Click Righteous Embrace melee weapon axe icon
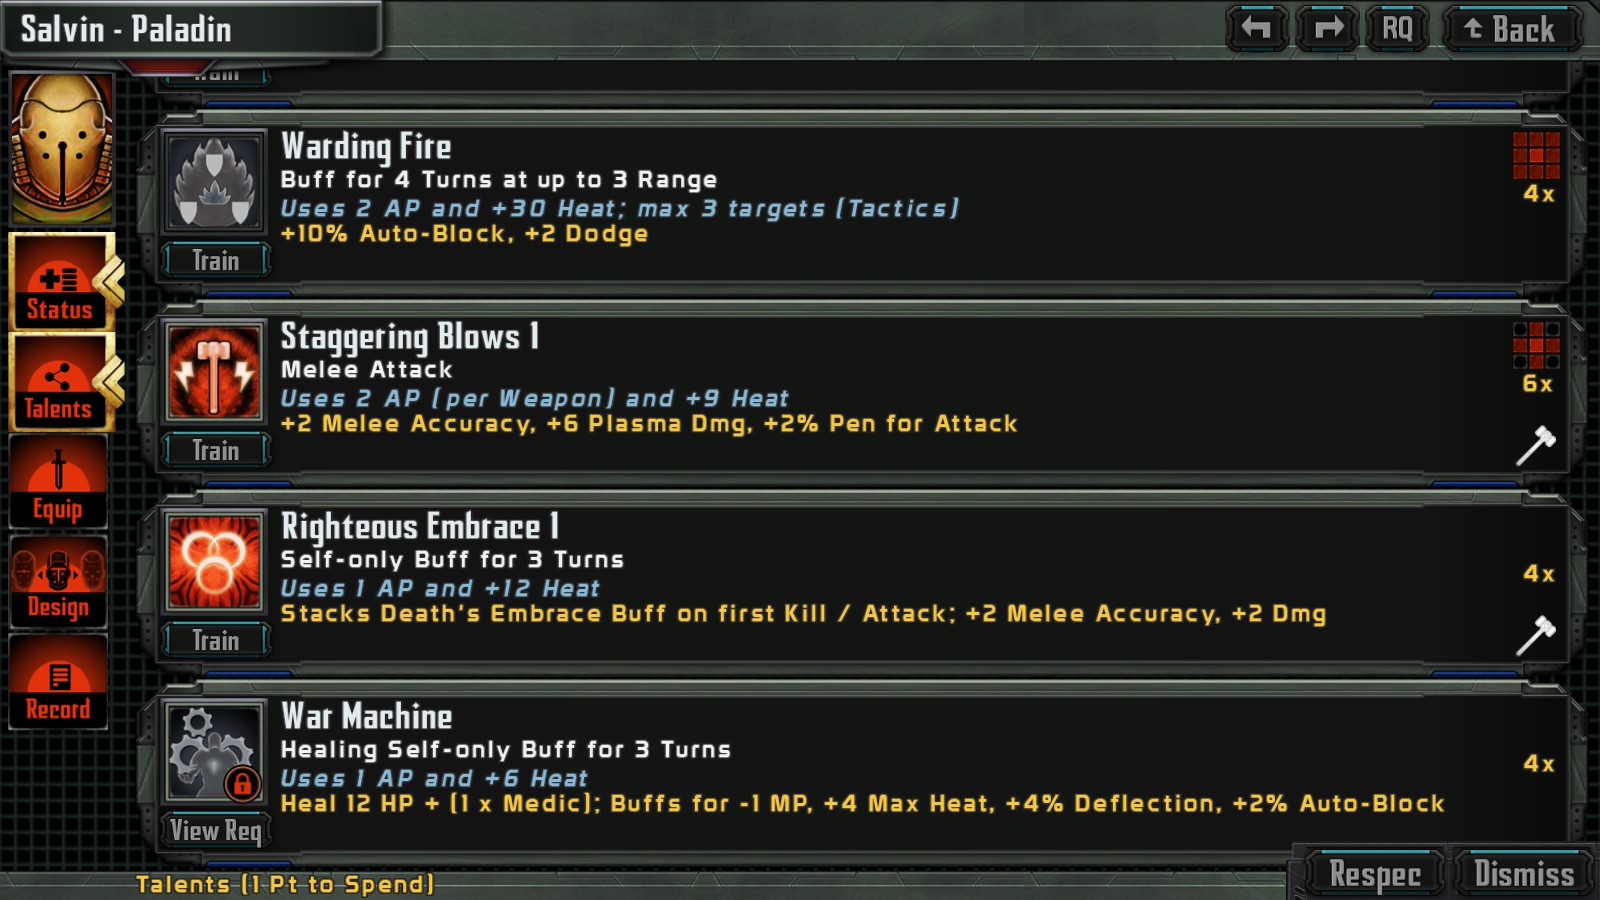 coord(1535,636)
